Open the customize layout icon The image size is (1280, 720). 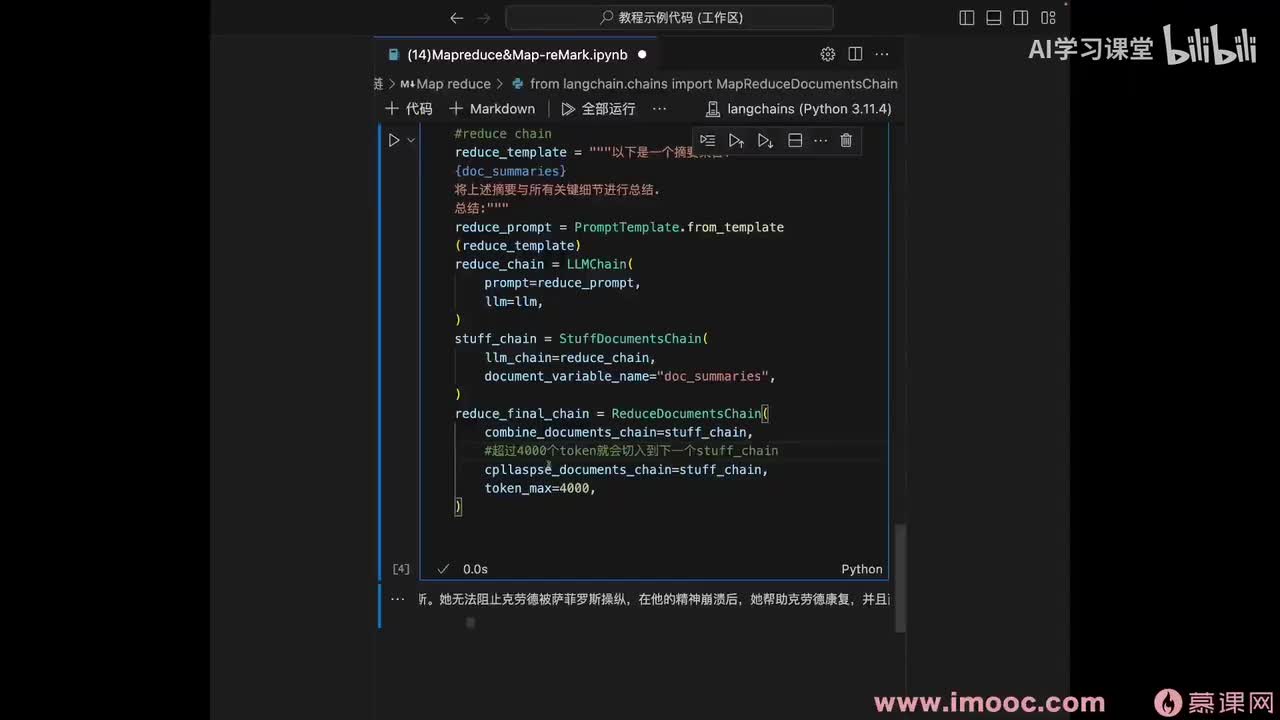pos(1048,18)
